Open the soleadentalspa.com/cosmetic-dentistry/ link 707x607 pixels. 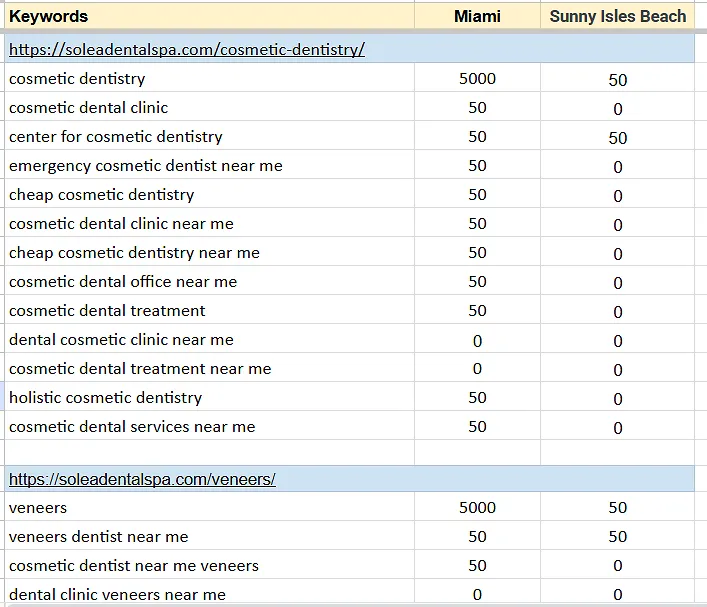187,50
